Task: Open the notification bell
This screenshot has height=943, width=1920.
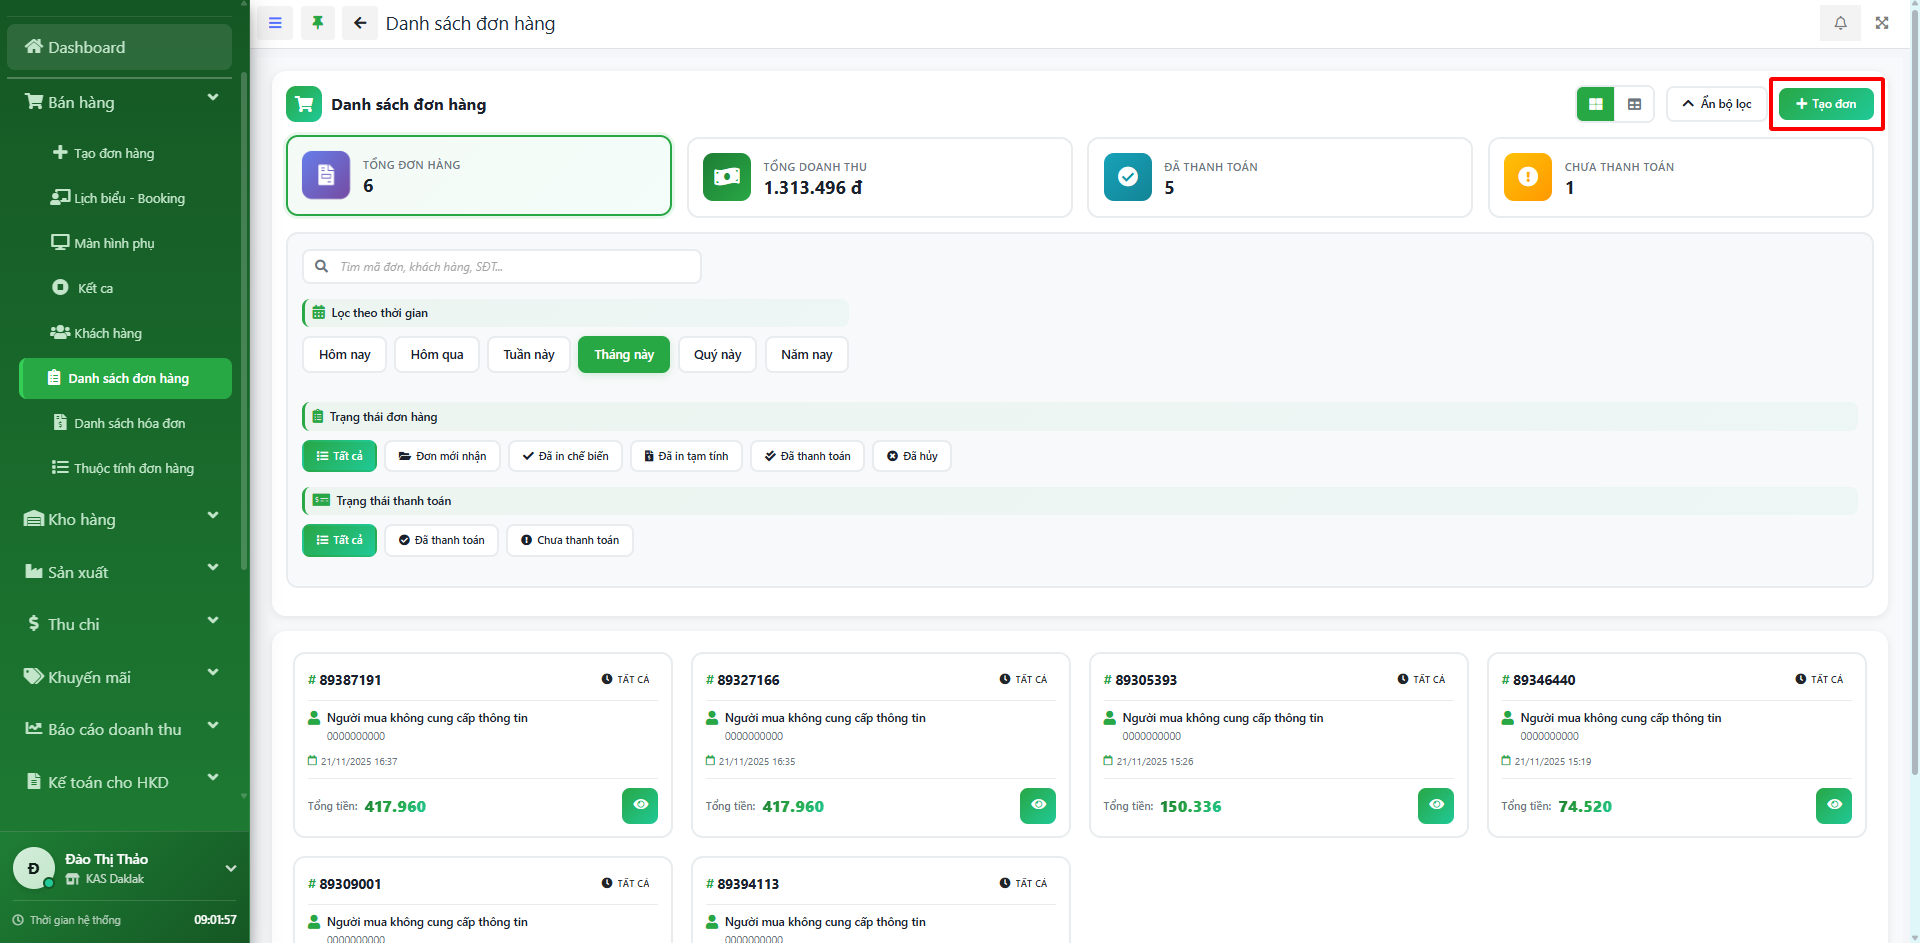Action: coord(1840,23)
